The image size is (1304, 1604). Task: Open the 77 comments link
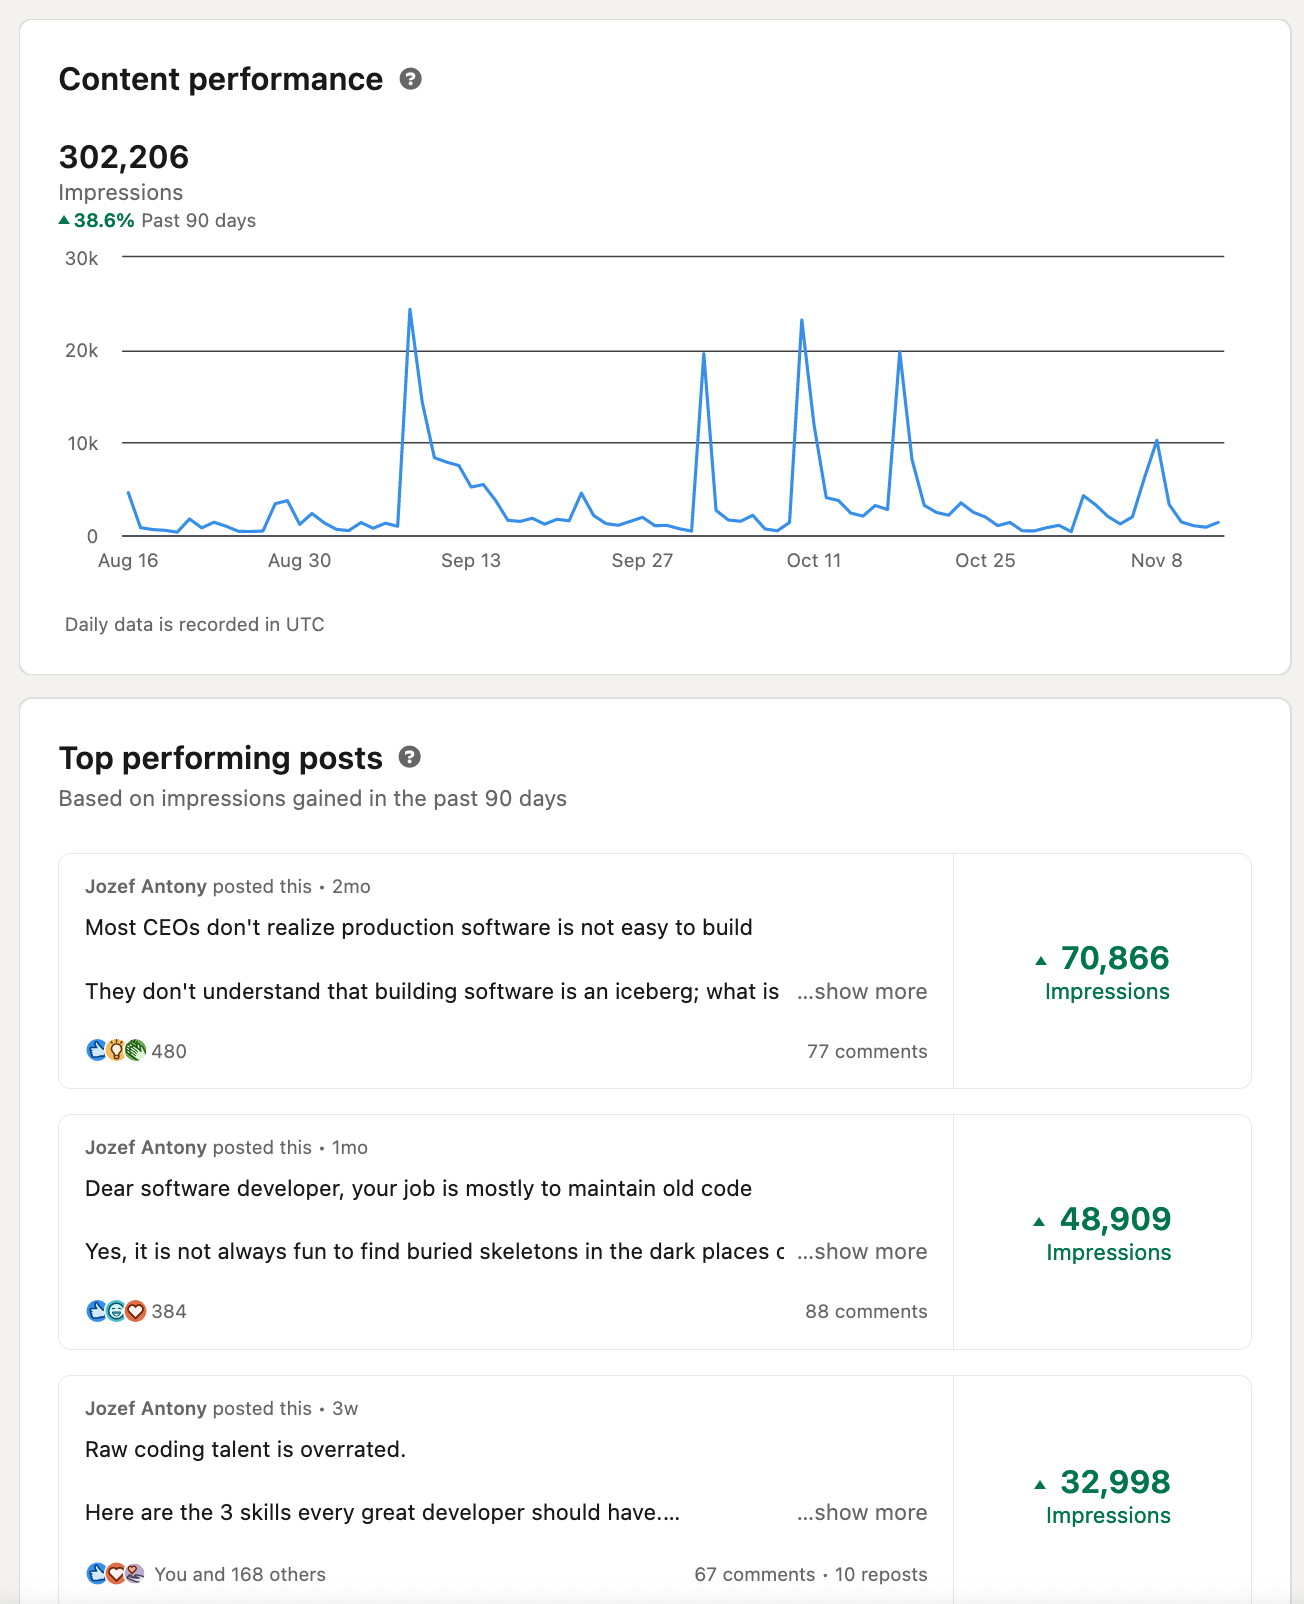point(867,1051)
